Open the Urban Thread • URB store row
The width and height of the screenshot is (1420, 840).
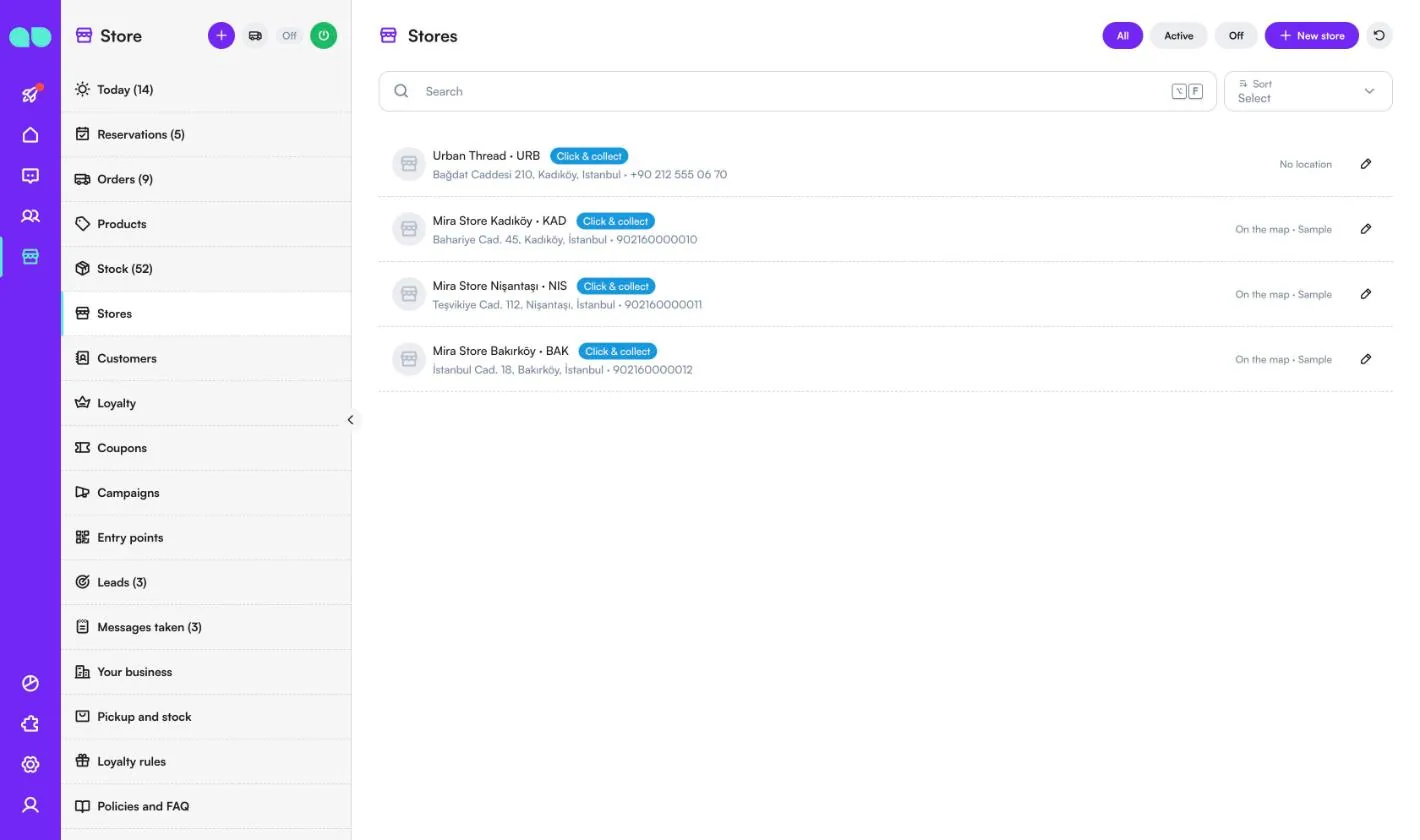coord(885,164)
